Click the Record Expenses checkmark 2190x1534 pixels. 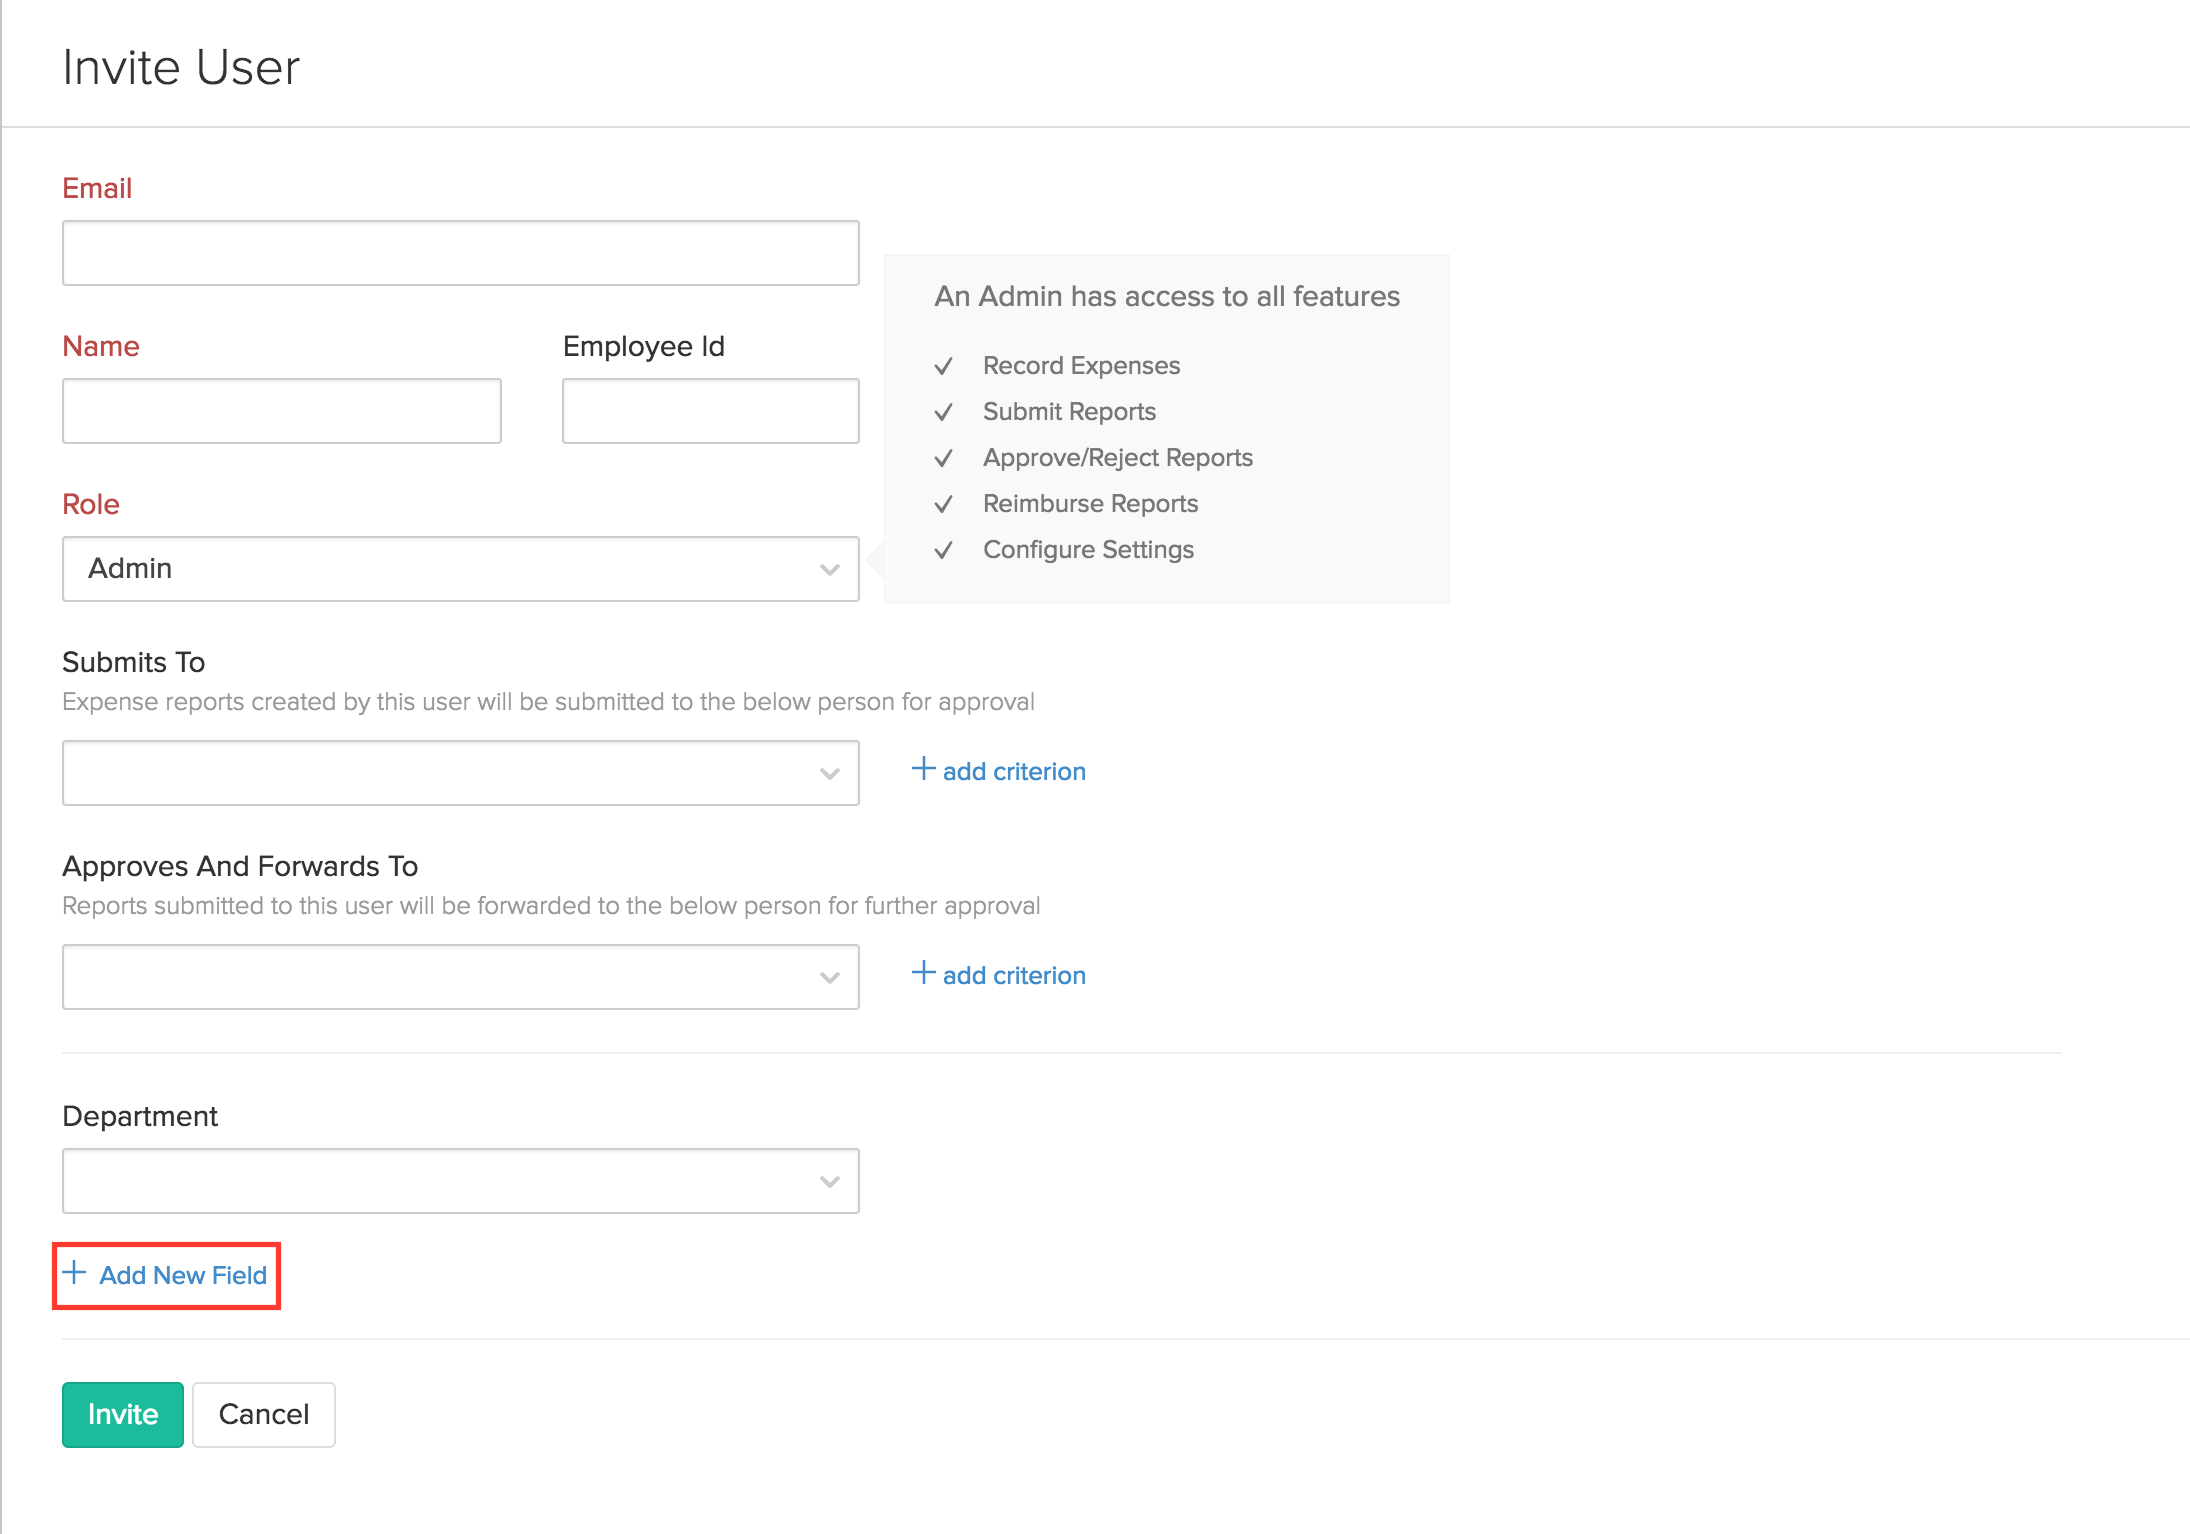[943, 366]
